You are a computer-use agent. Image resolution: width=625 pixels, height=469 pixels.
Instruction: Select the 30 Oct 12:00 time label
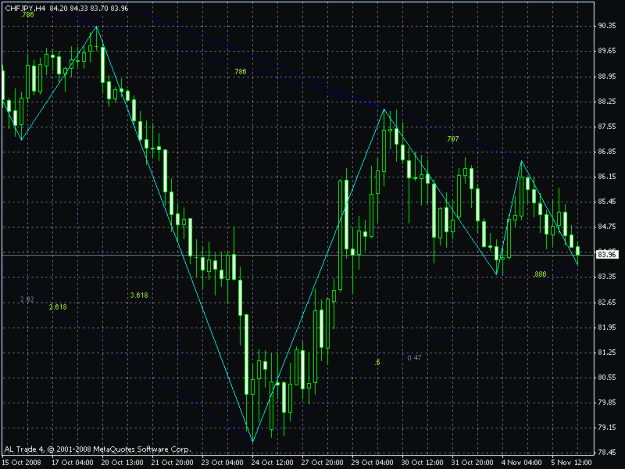point(422,462)
